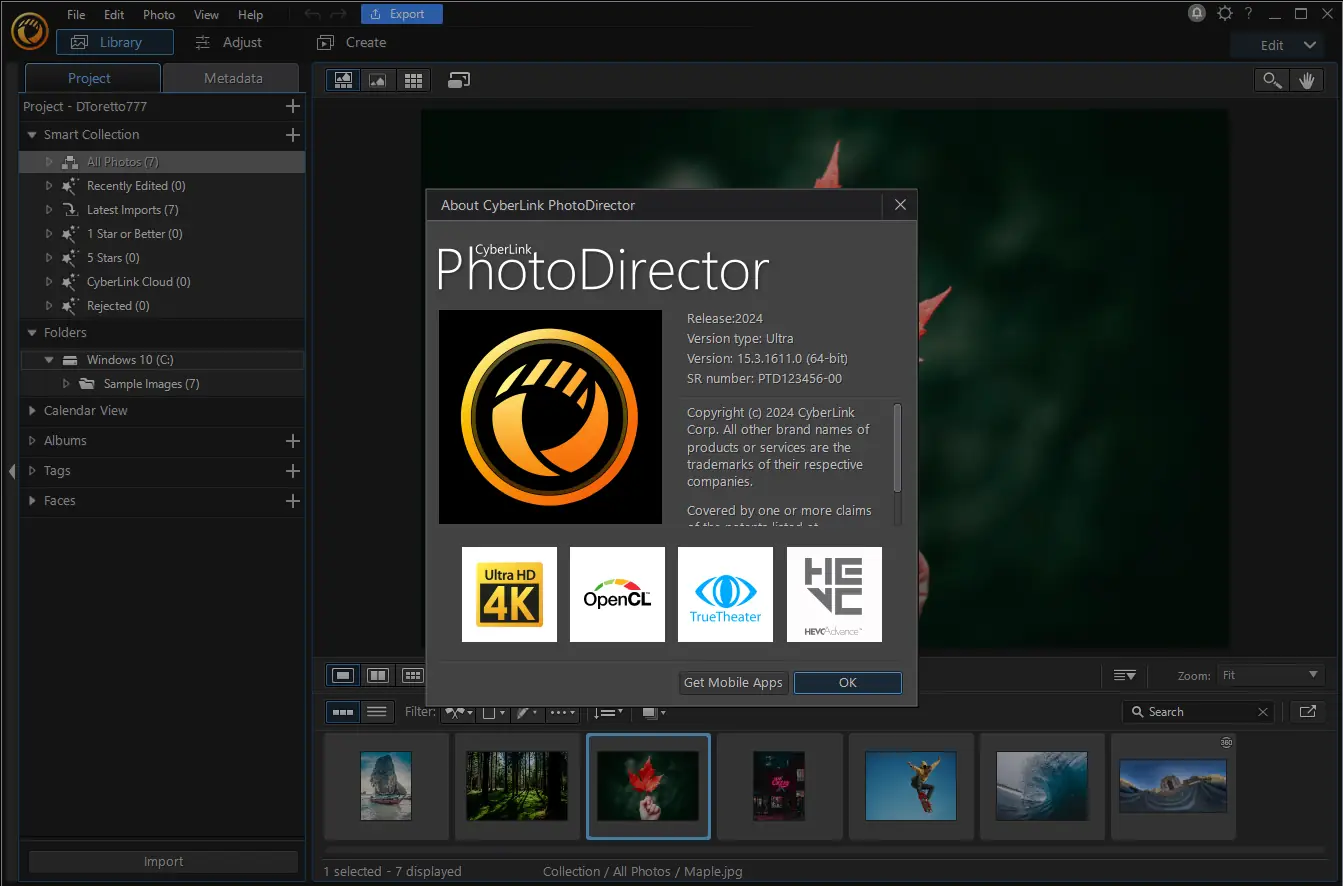The height and width of the screenshot is (886, 1343).
Task: Click the secondary monitor display icon
Action: (459, 81)
